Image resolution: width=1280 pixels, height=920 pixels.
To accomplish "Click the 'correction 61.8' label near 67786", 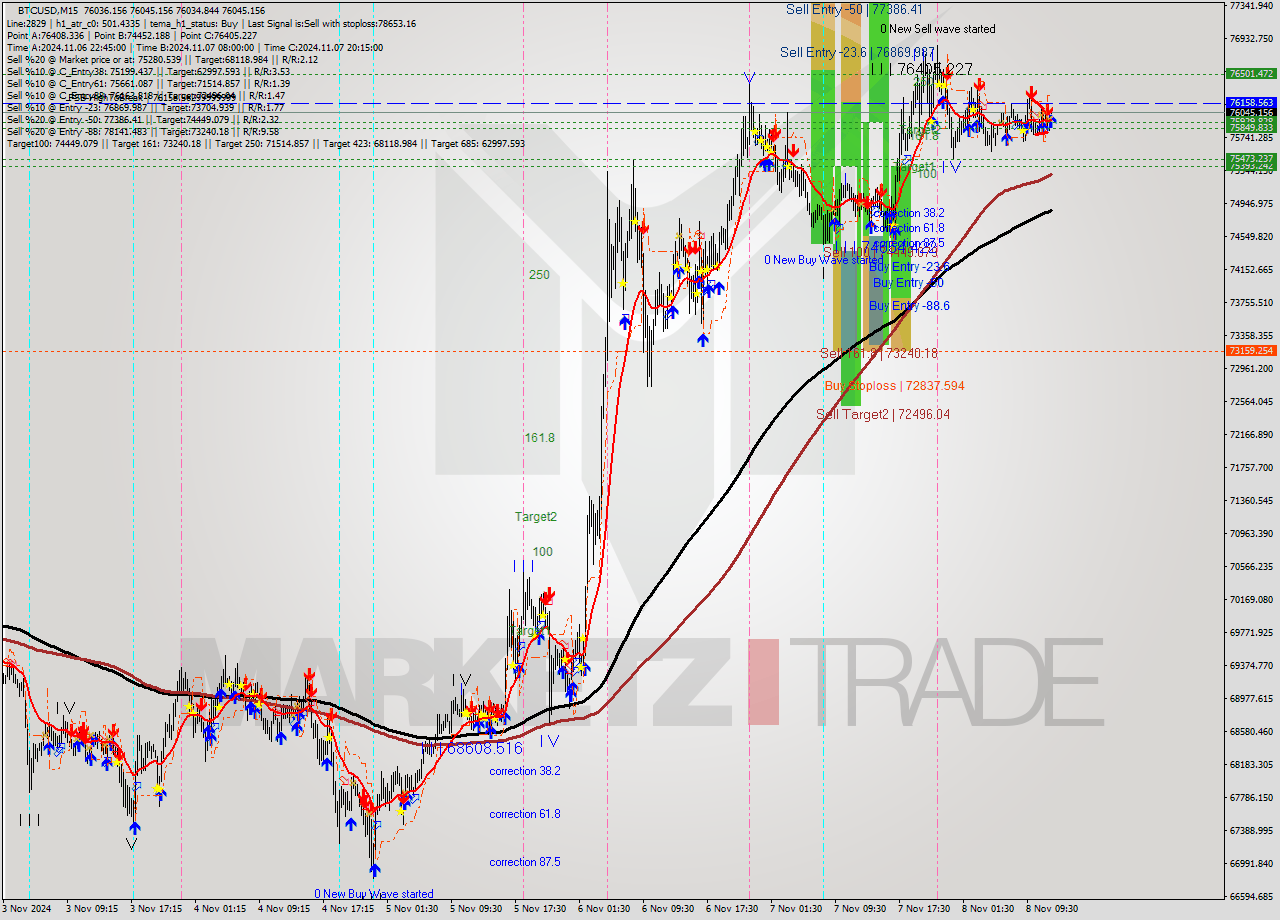I will coord(525,814).
